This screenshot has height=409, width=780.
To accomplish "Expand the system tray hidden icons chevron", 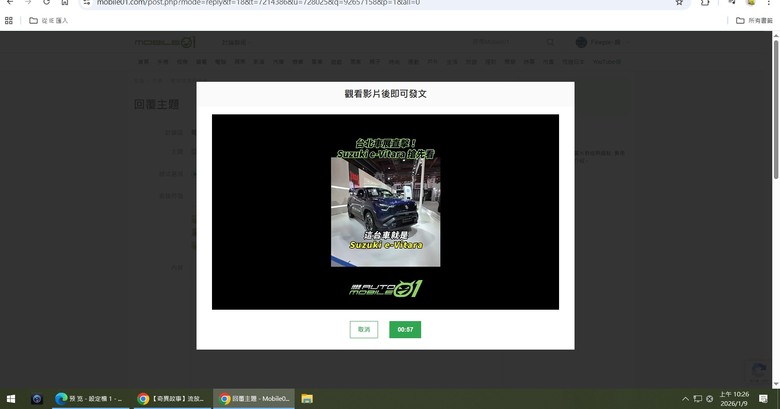I will point(685,399).
